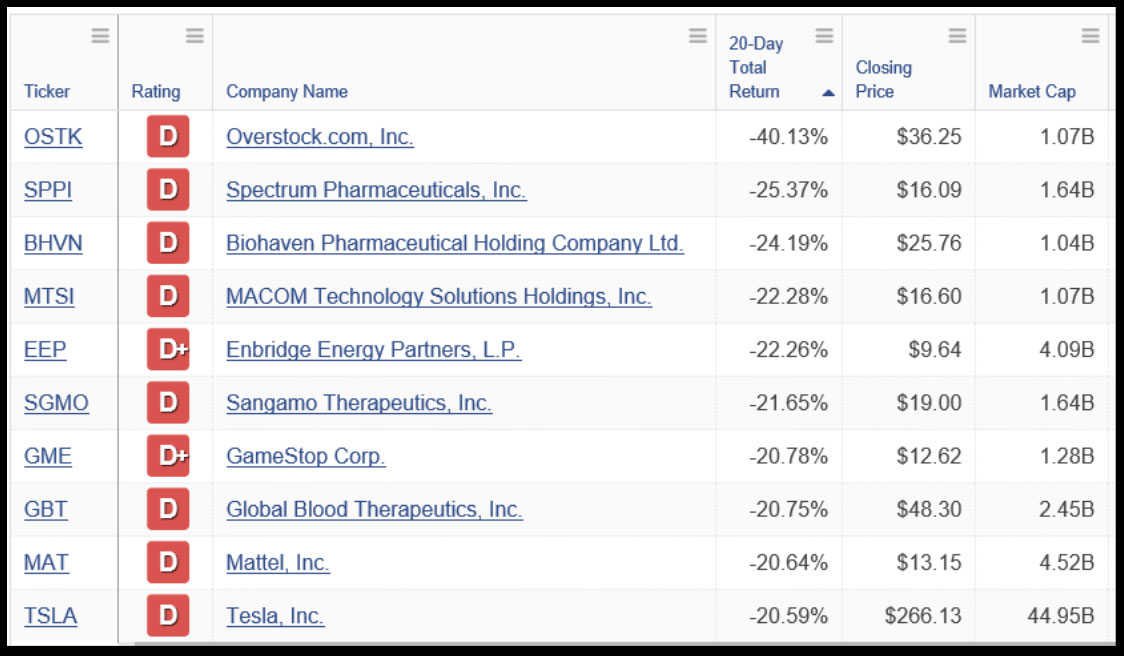Open the Spectrum Pharmaceuticals, Inc. link
This screenshot has height=656, width=1124.
tap(376, 190)
